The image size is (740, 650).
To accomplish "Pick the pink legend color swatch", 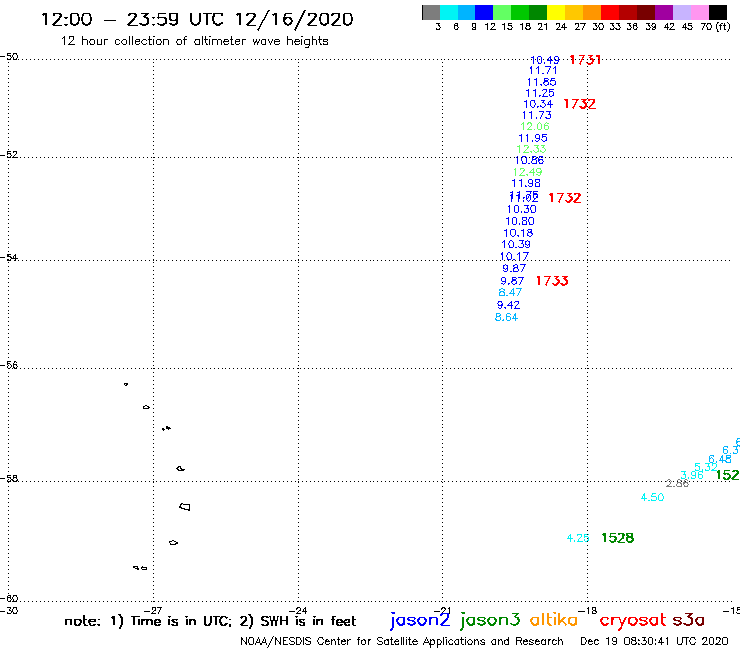I will (699, 12).
